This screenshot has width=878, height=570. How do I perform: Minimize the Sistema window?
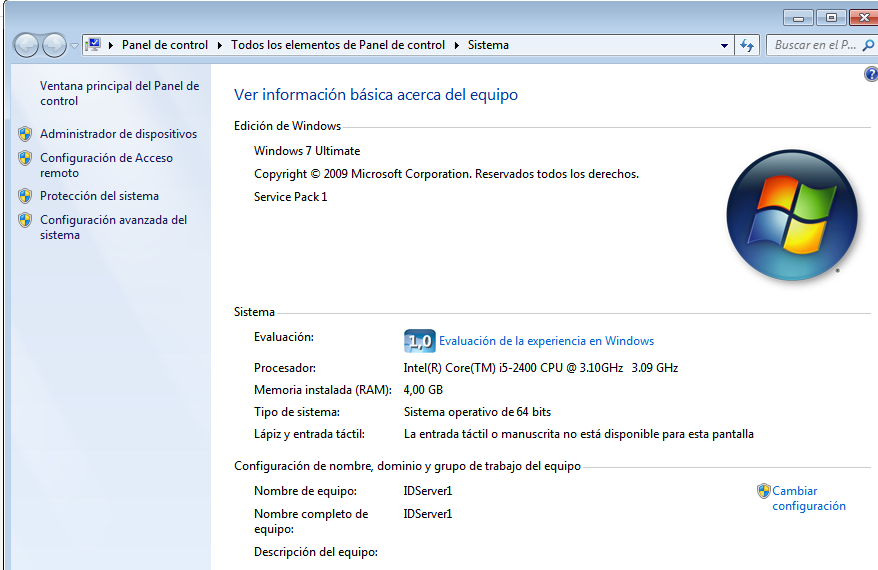click(x=798, y=18)
